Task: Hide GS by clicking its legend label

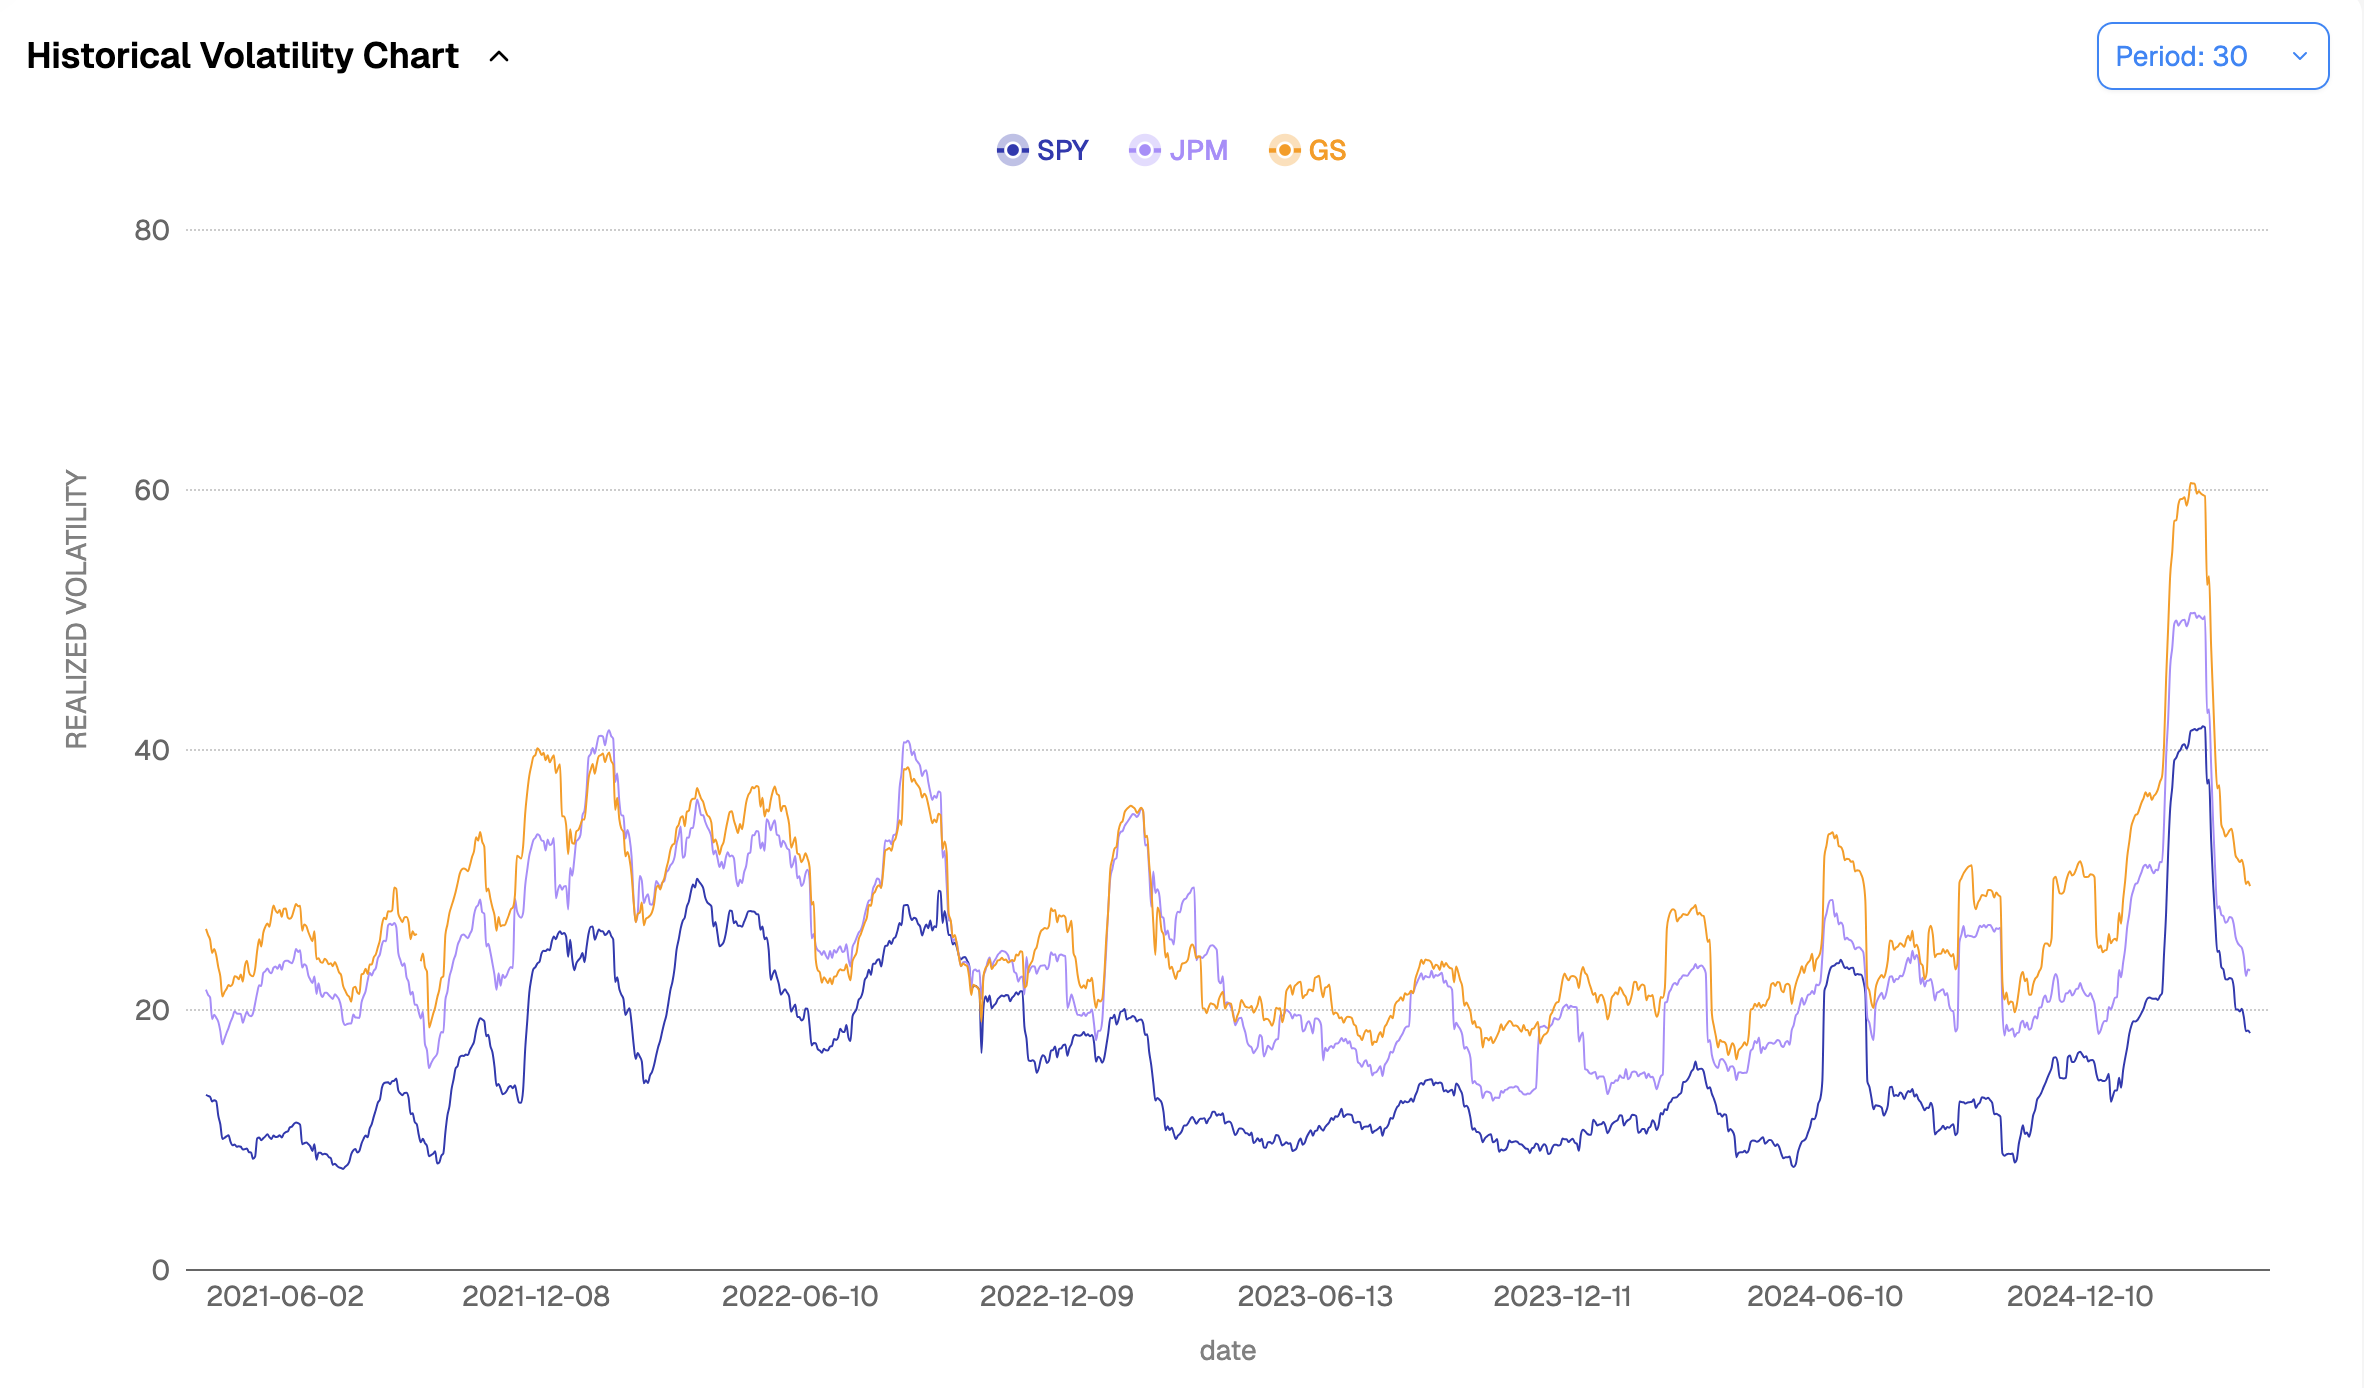Action: [x=1327, y=150]
